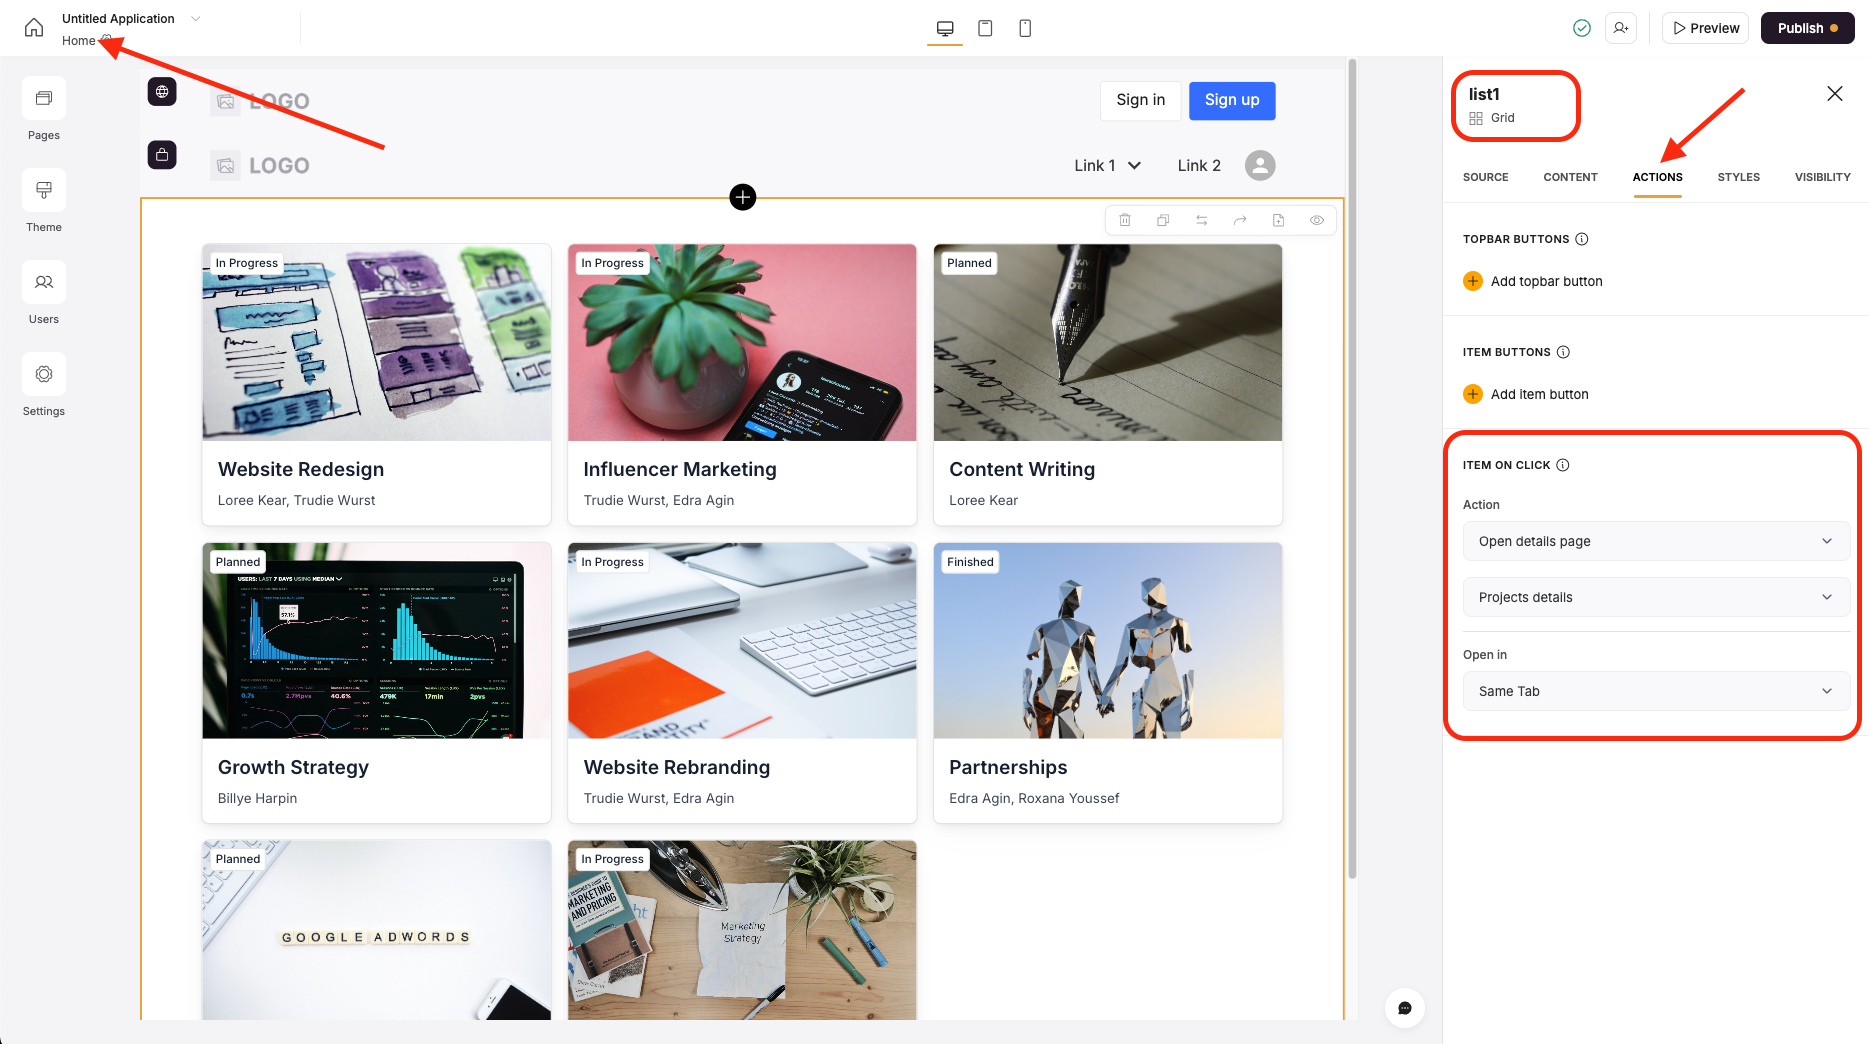
Task: Click Add topbar button
Action: point(1533,281)
